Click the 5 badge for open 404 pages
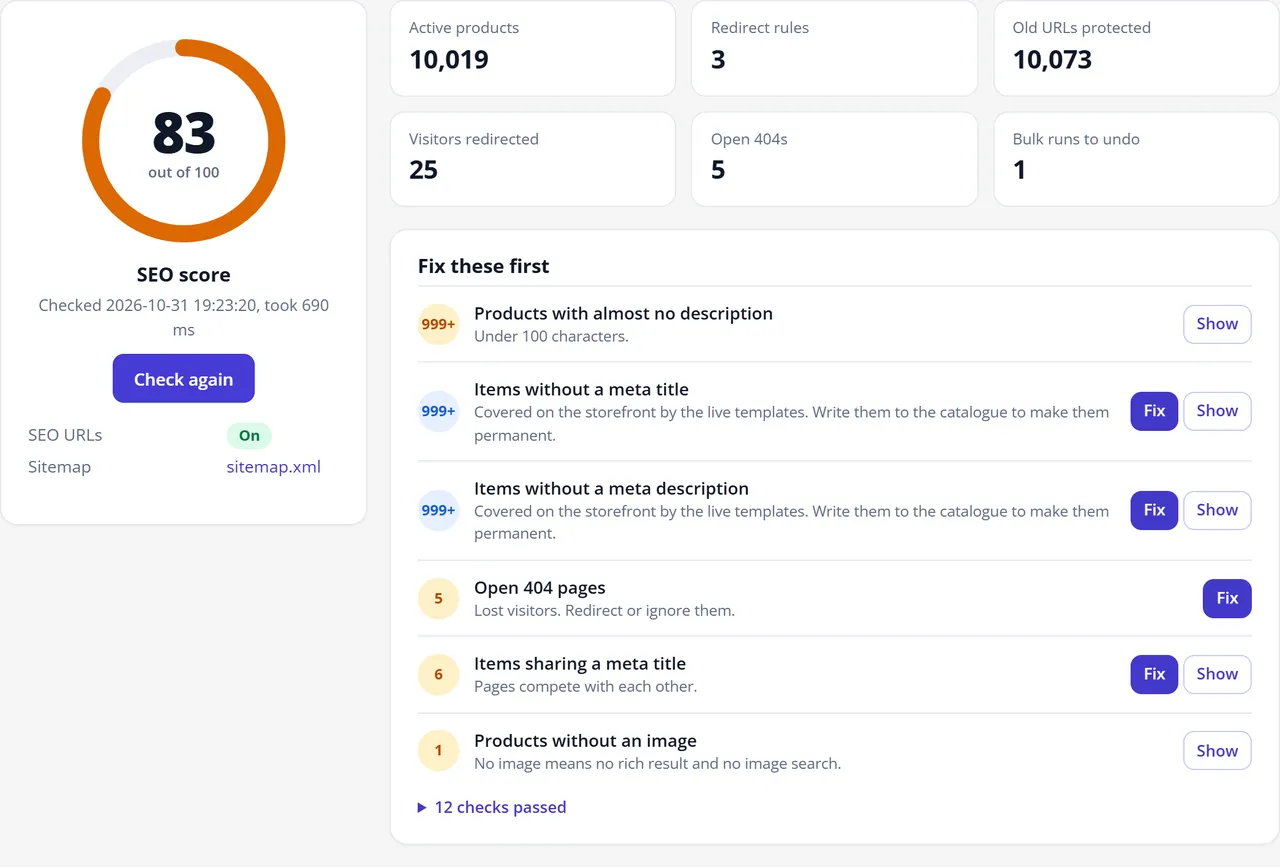The width and height of the screenshot is (1280, 868). tap(438, 598)
